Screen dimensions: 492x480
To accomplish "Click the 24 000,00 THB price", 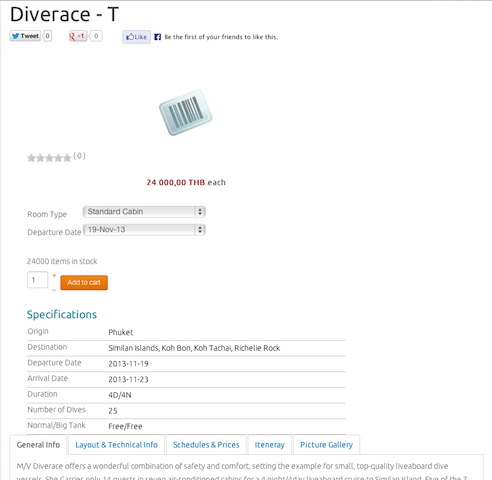I will [x=176, y=182].
